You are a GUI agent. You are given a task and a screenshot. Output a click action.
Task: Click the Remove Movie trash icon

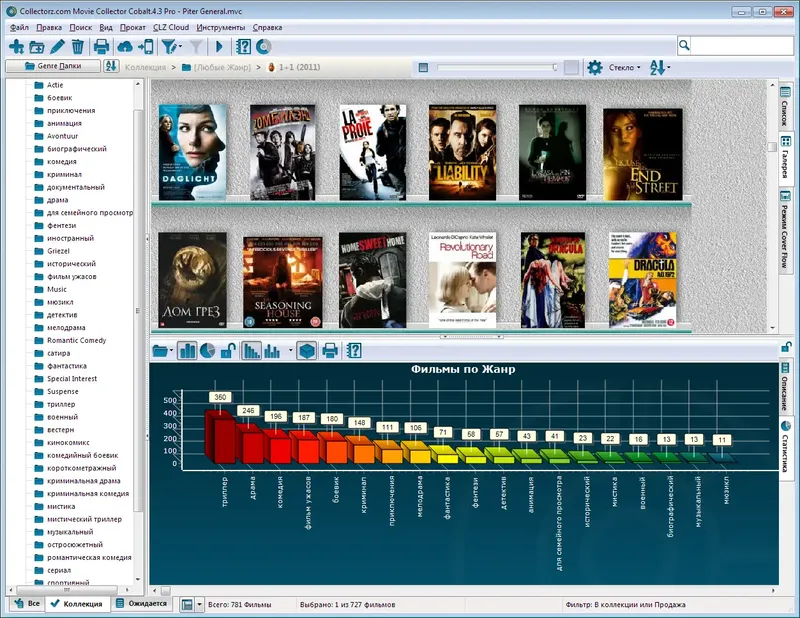click(78, 48)
